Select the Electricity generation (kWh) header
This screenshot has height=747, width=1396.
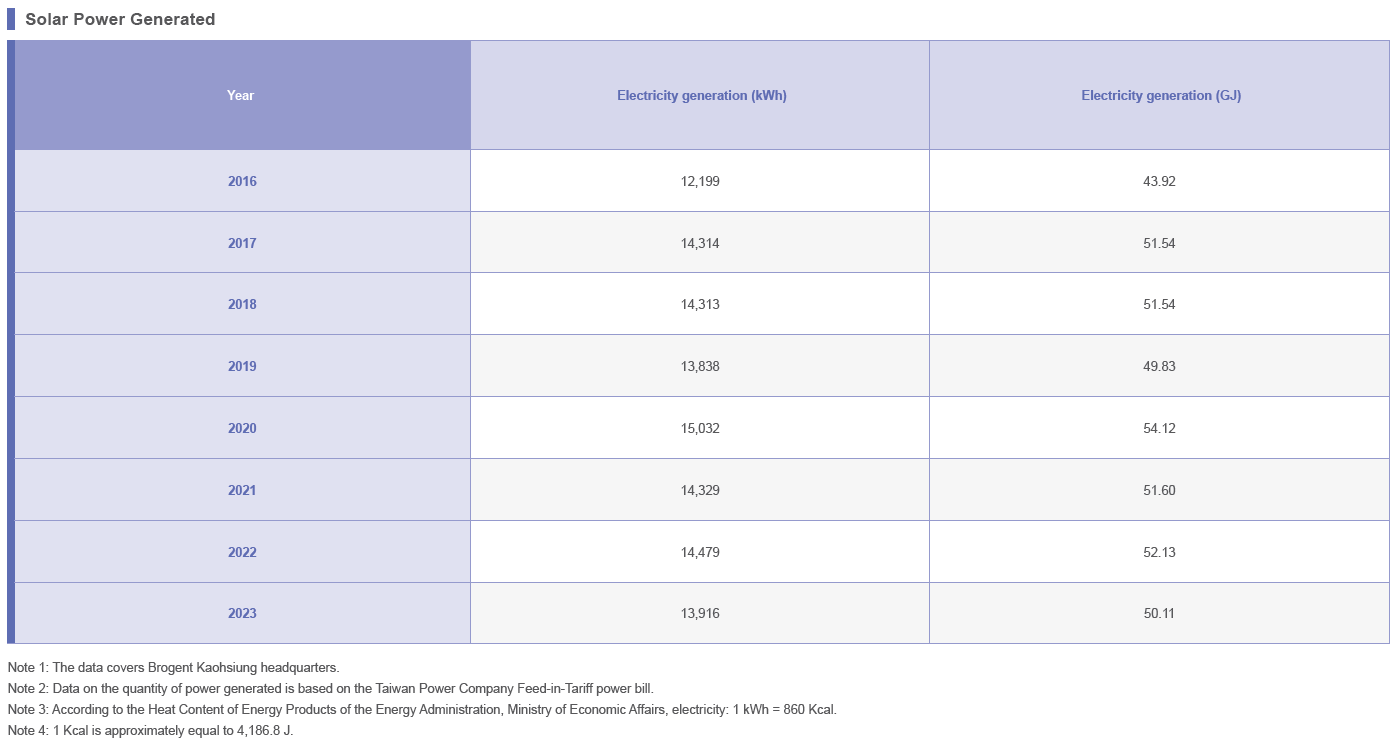coord(701,95)
